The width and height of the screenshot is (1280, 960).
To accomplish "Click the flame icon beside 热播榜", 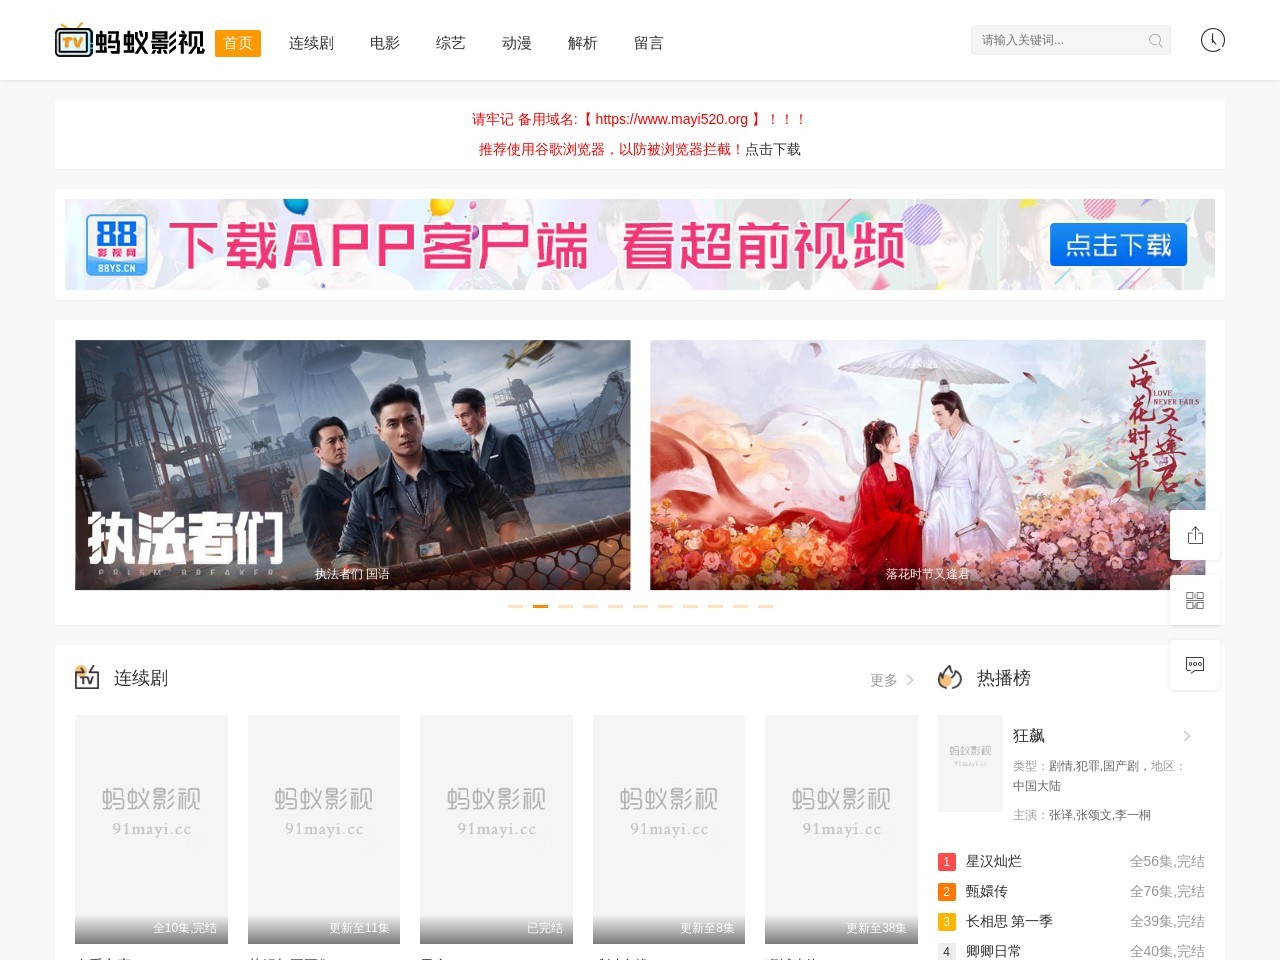I will 950,677.
